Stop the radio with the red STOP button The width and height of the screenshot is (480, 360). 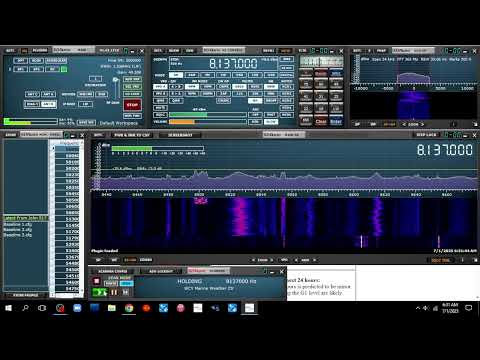[x=132, y=105]
